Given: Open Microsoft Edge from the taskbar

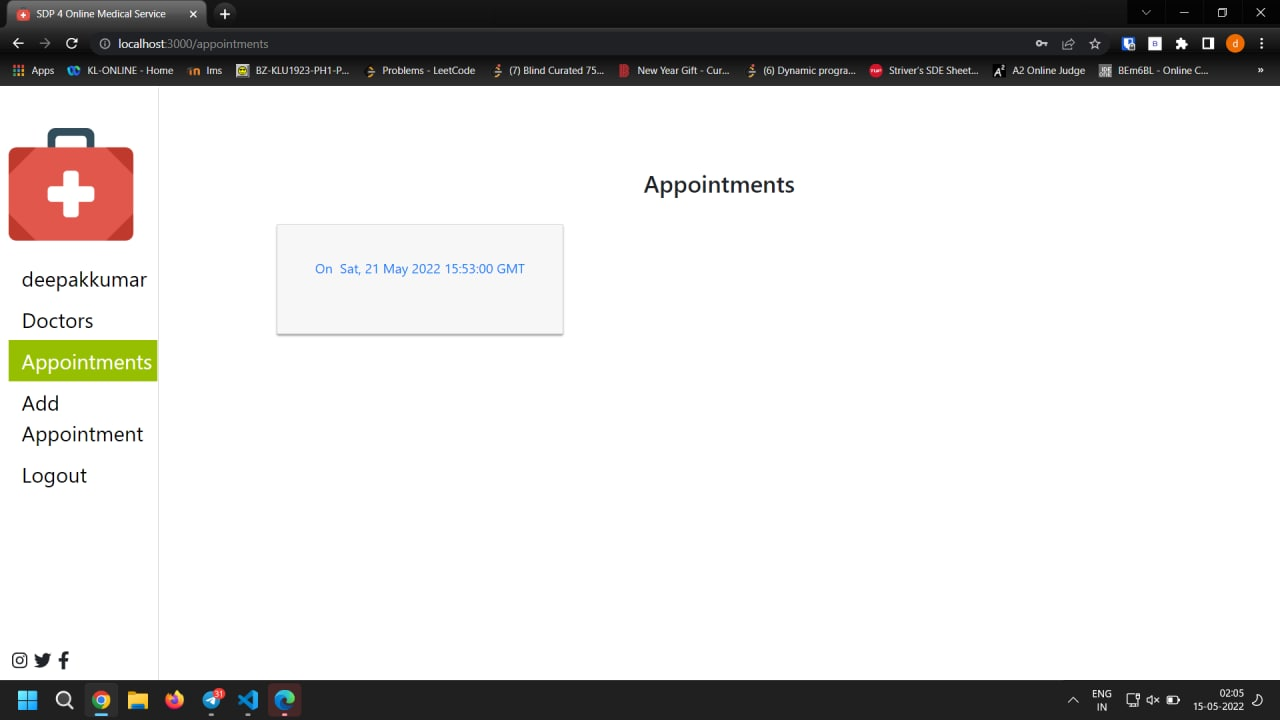Looking at the screenshot, I should (285, 700).
